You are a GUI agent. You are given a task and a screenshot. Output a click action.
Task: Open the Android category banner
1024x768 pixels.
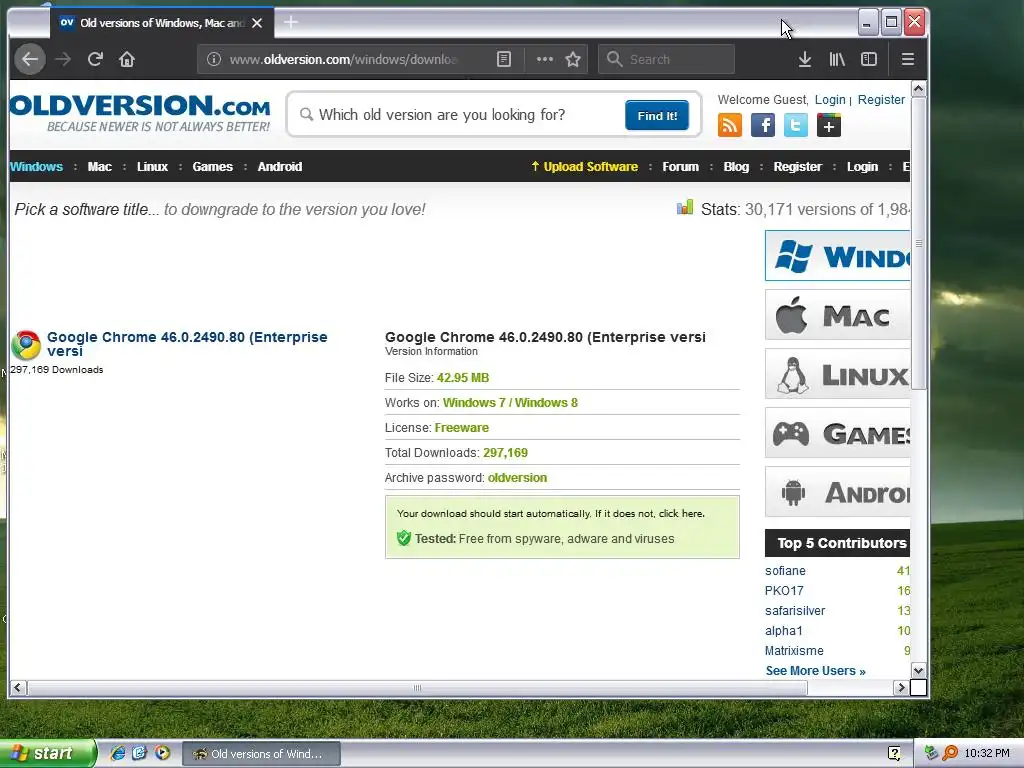click(837, 492)
